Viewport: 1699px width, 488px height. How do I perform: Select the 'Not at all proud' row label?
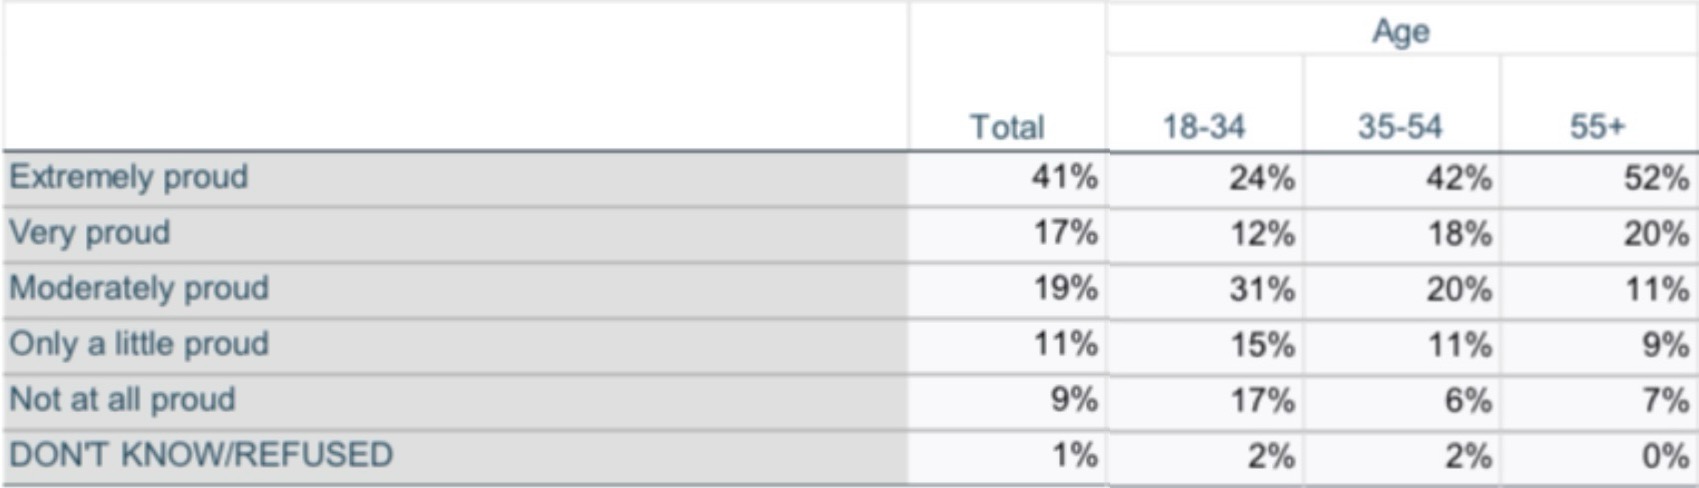tap(122, 399)
